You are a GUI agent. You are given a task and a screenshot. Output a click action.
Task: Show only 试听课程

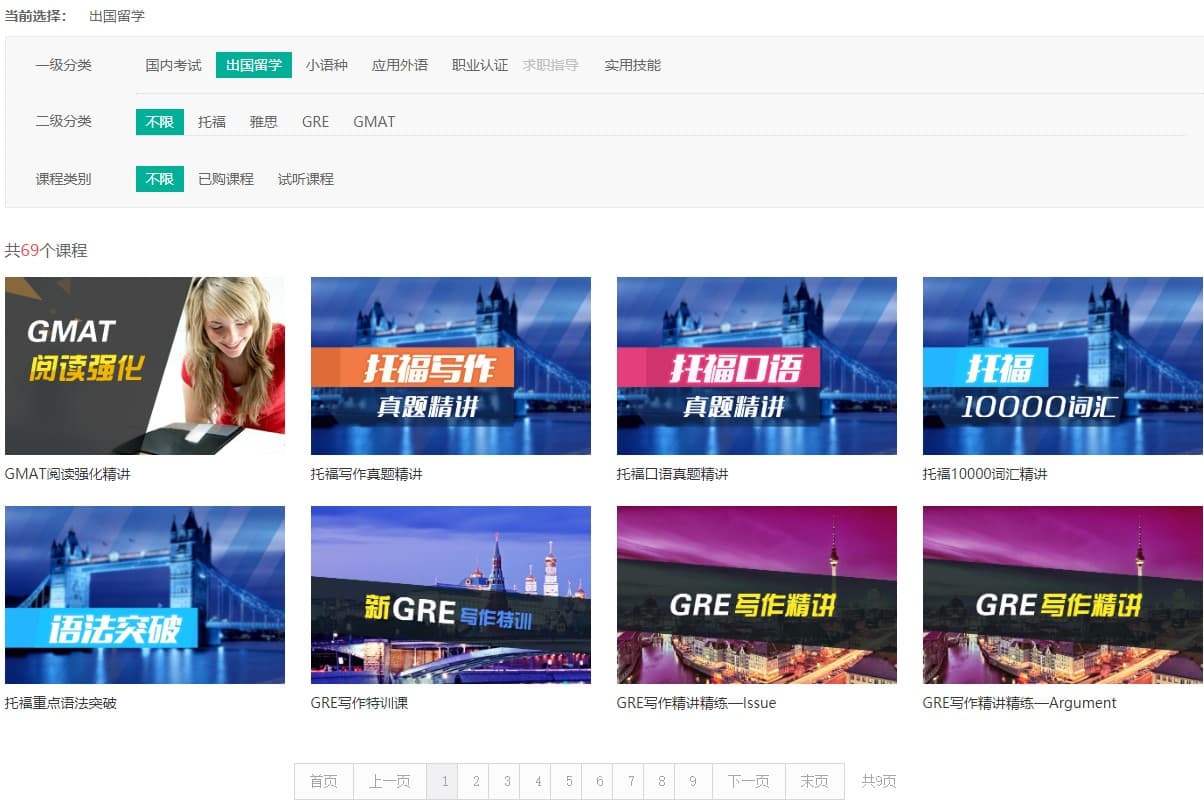point(306,179)
